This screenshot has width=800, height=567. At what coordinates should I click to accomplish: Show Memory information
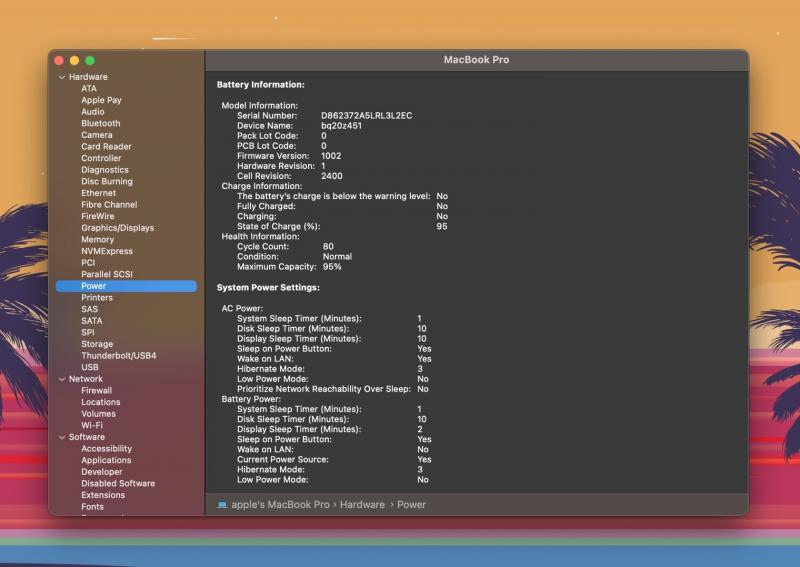coord(97,240)
